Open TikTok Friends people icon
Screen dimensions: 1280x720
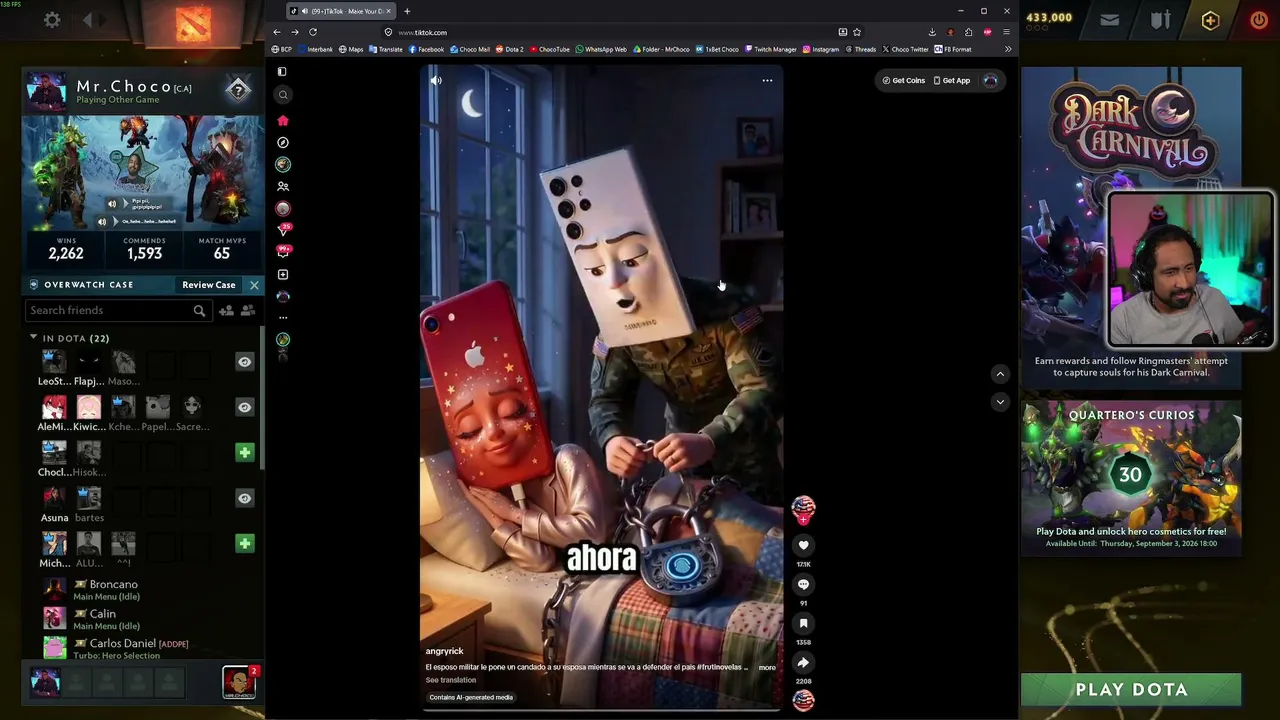point(283,187)
